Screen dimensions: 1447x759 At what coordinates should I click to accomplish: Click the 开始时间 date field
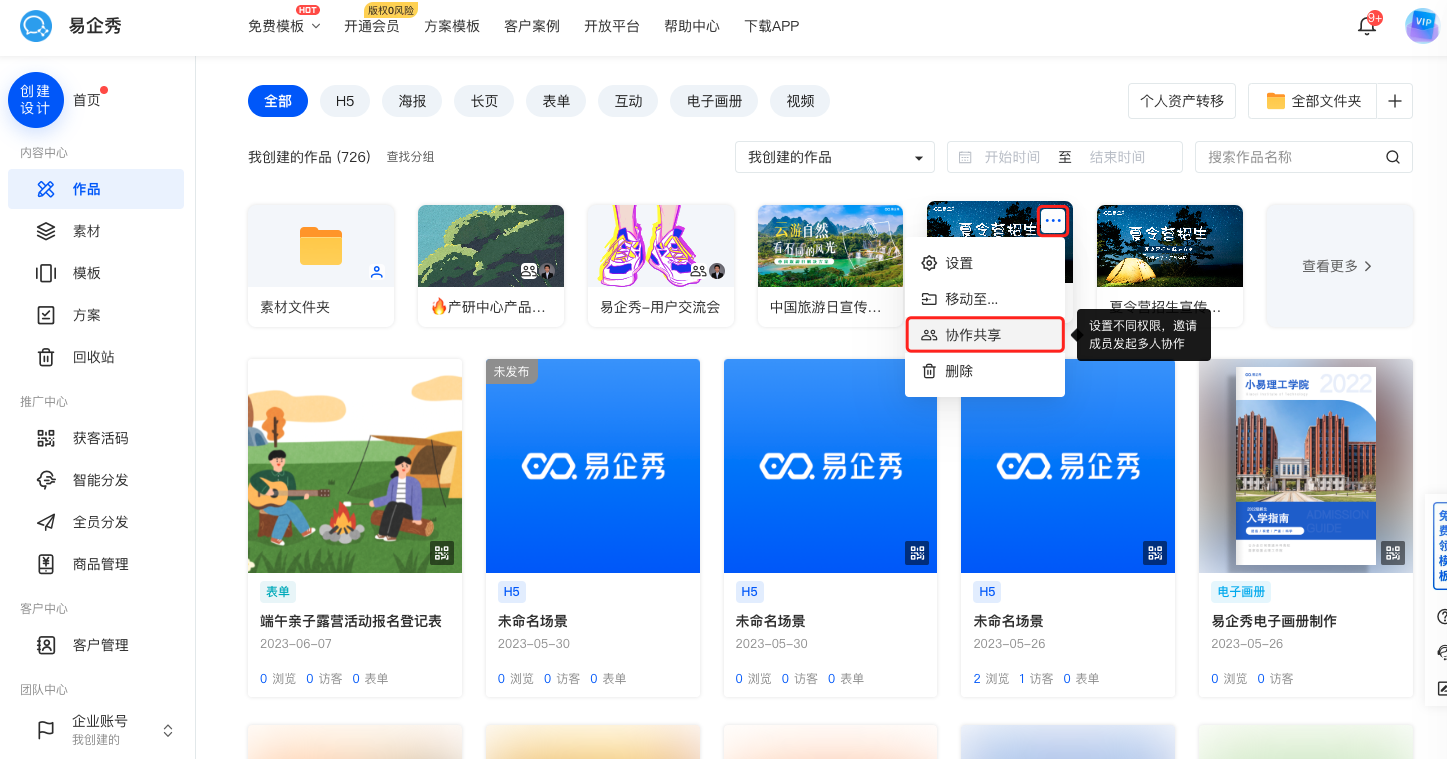(1012, 157)
